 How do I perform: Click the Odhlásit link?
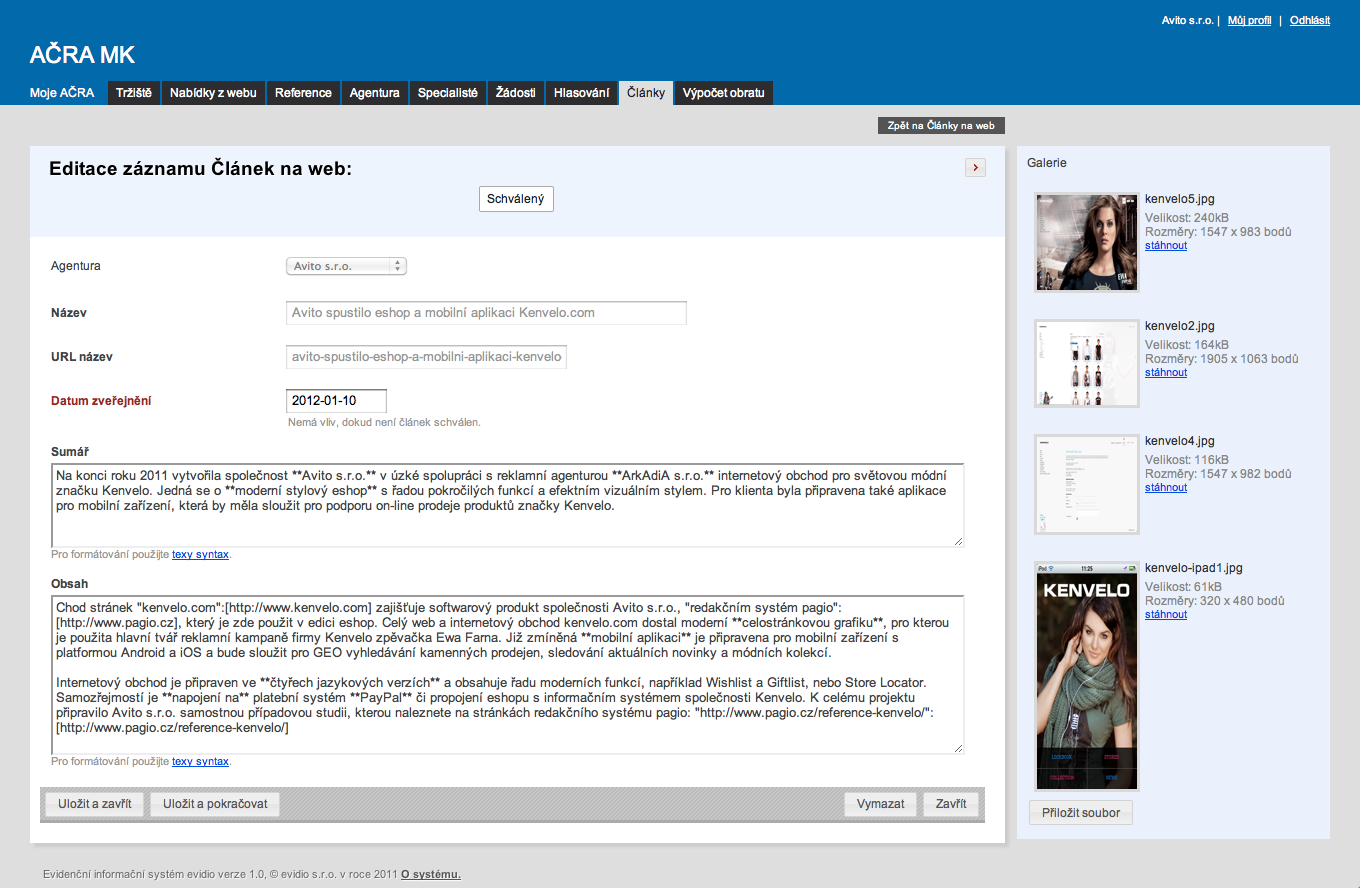click(1309, 20)
